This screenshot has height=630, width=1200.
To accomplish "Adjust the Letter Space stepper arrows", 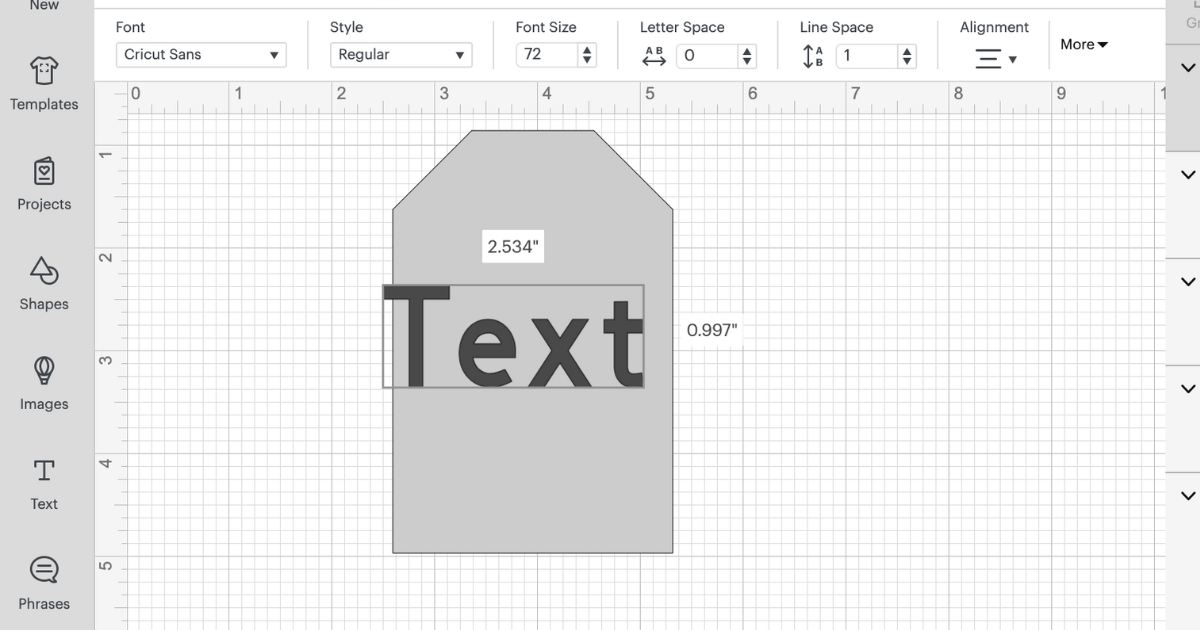I will tap(747, 56).
